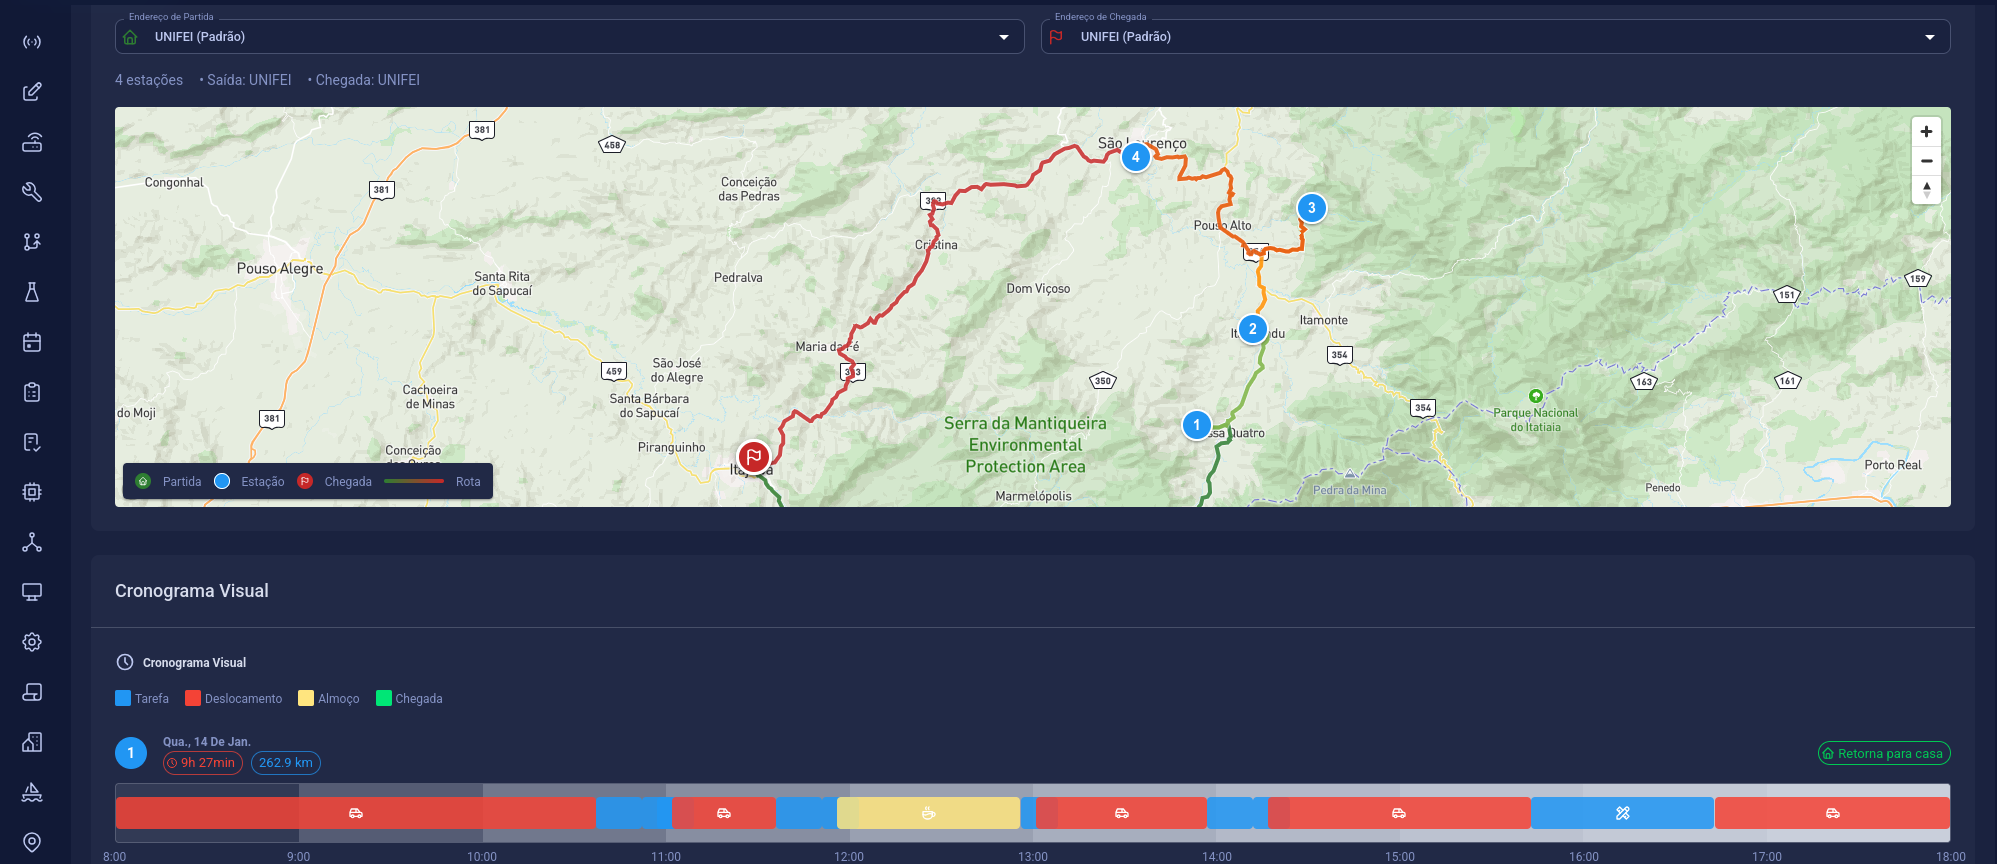
Task: Click the red arrival flag map marker
Action: pyautogui.click(x=754, y=457)
